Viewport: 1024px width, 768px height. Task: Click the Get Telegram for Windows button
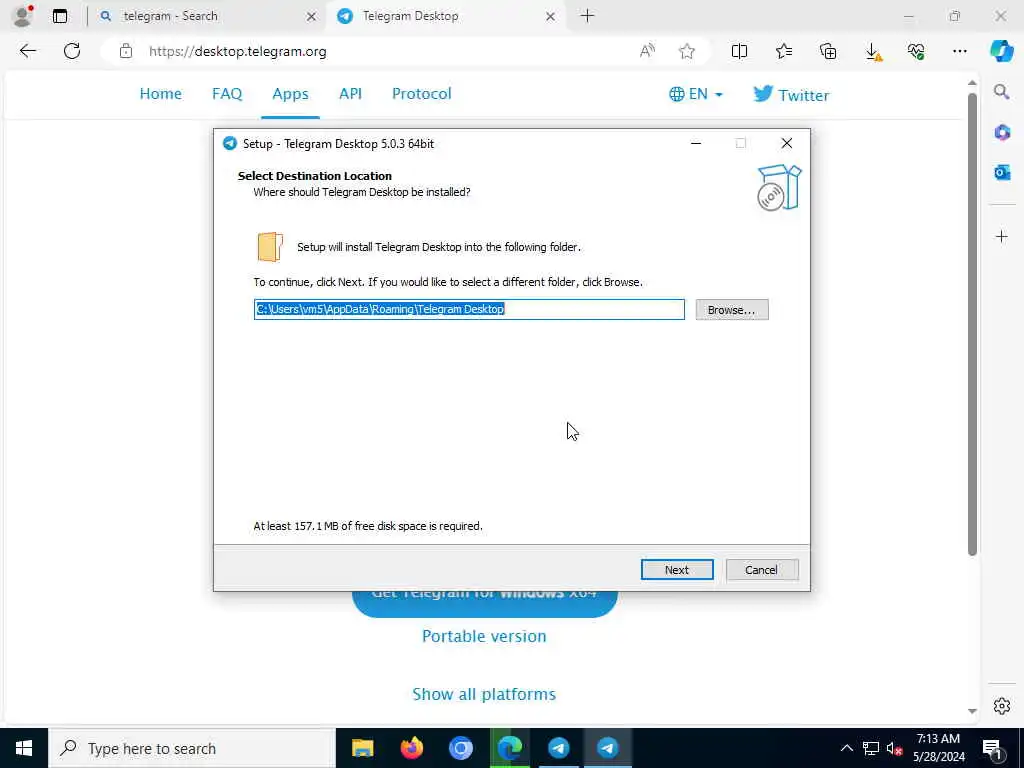point(485,603)
